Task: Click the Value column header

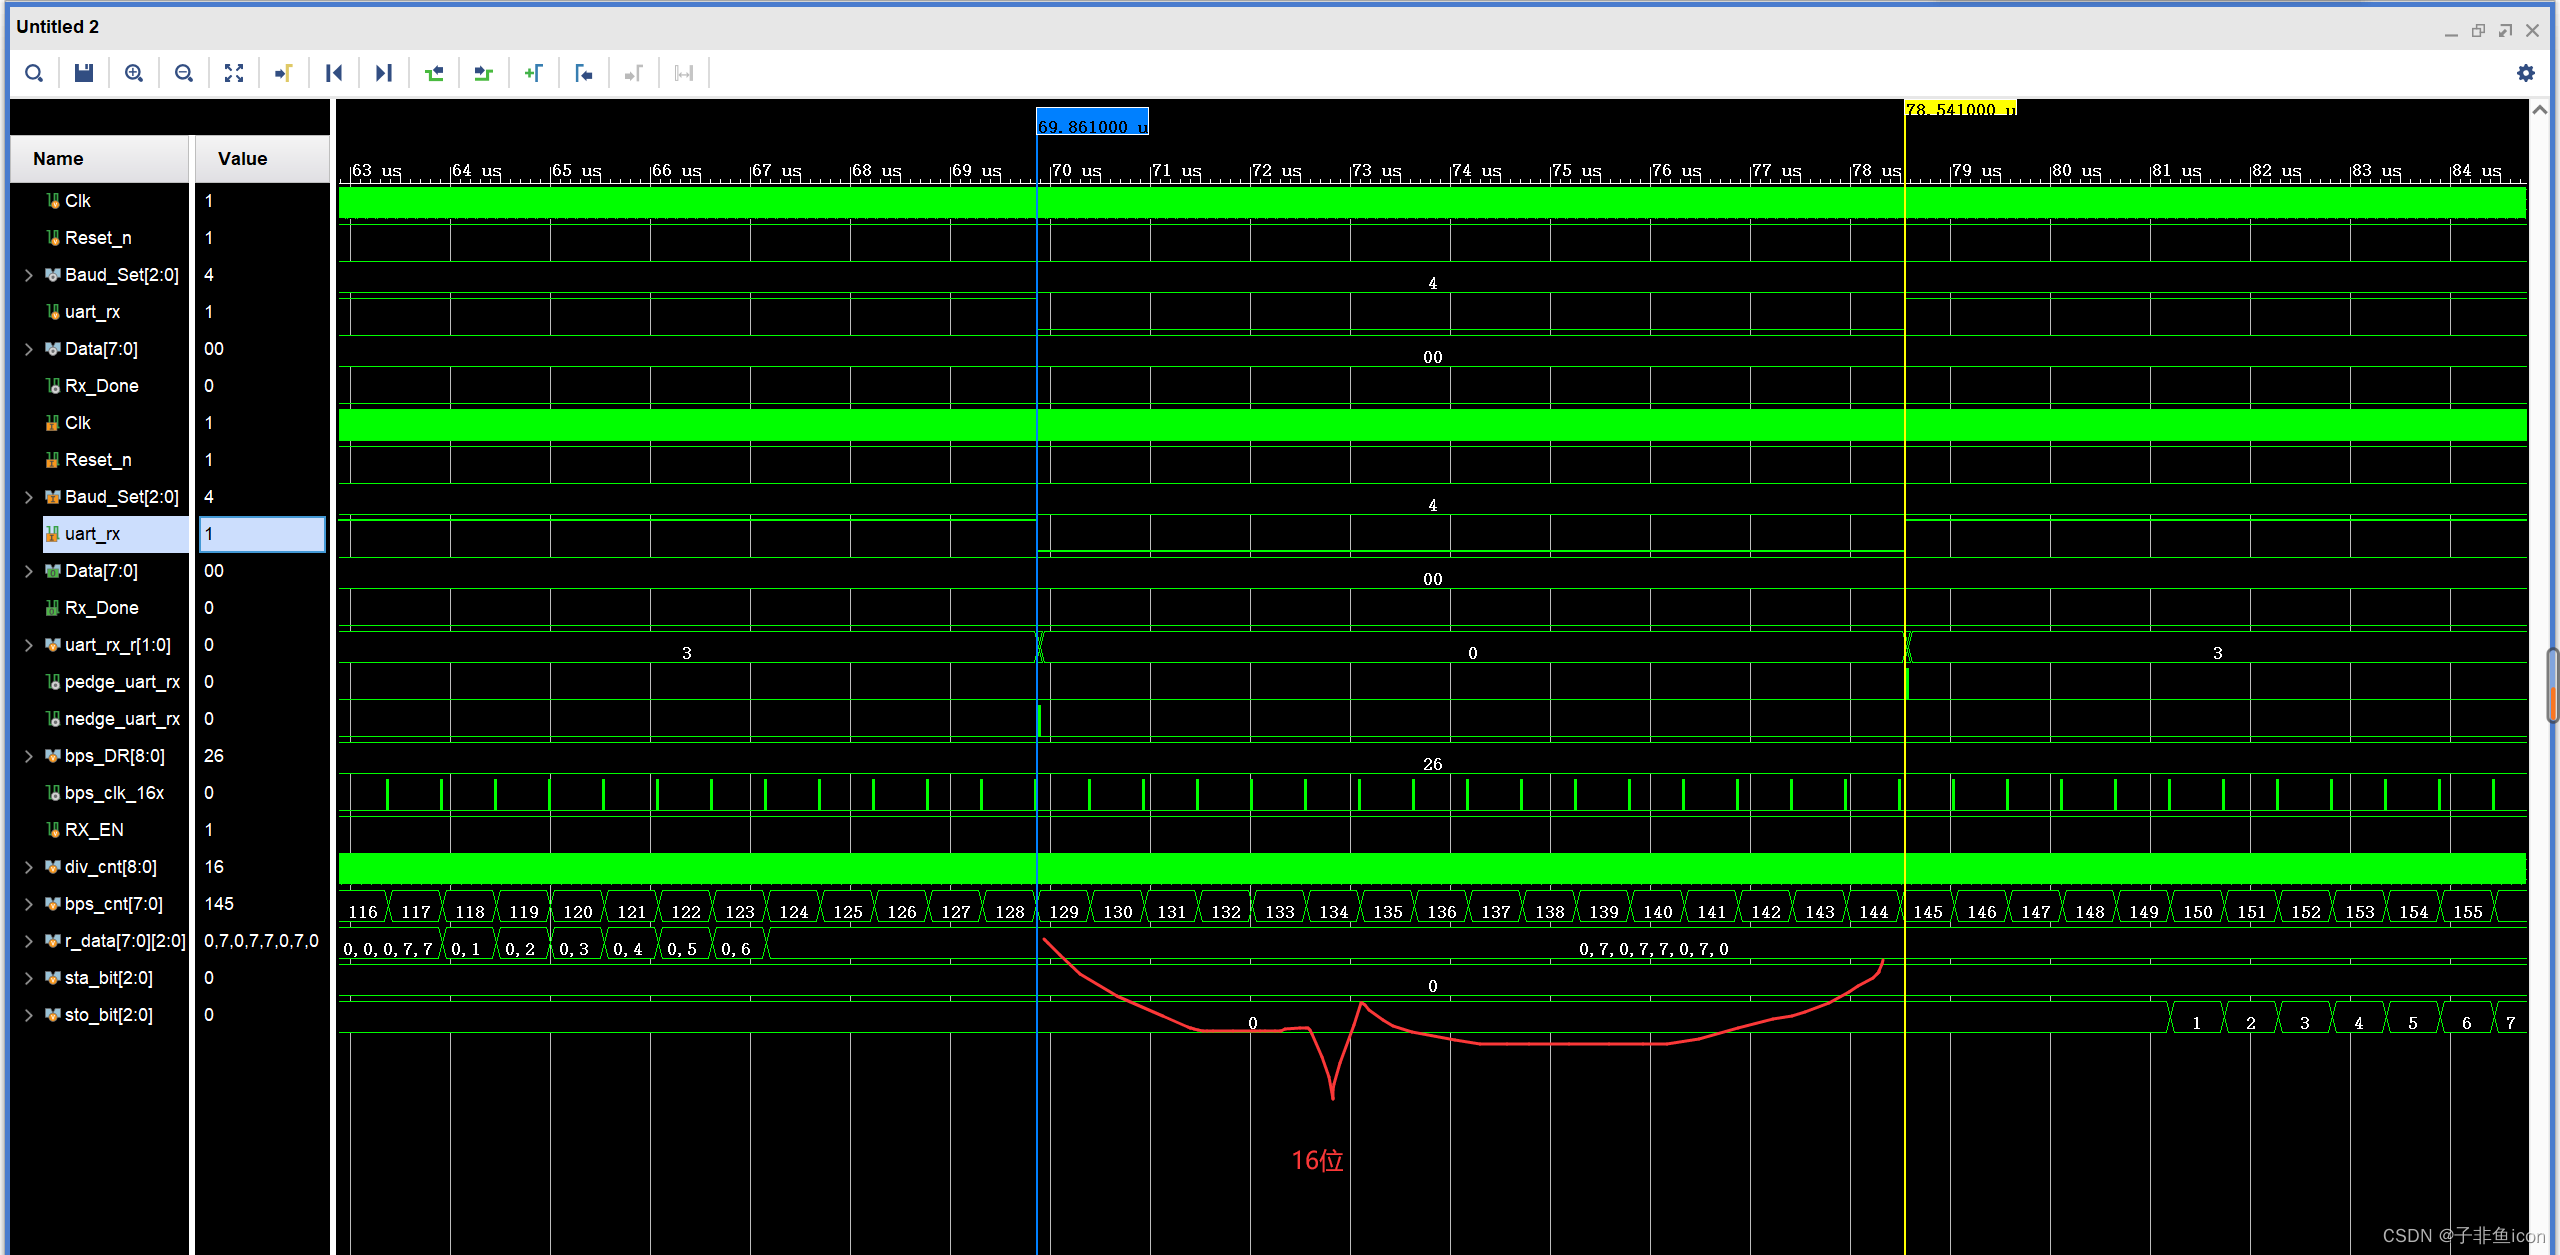Action: pos(243,159)
